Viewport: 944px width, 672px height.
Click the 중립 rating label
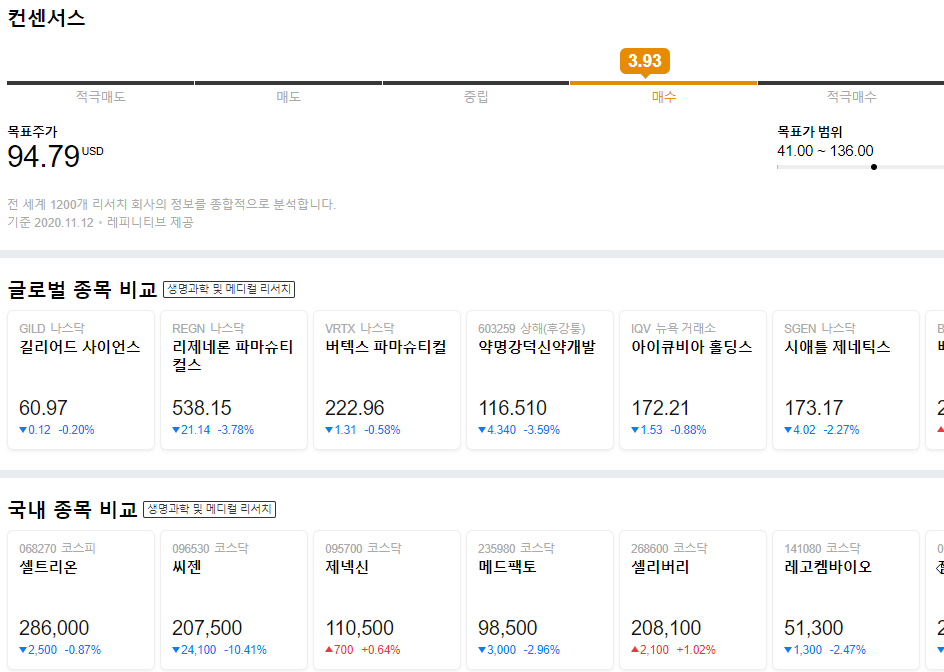coord(476,96)
